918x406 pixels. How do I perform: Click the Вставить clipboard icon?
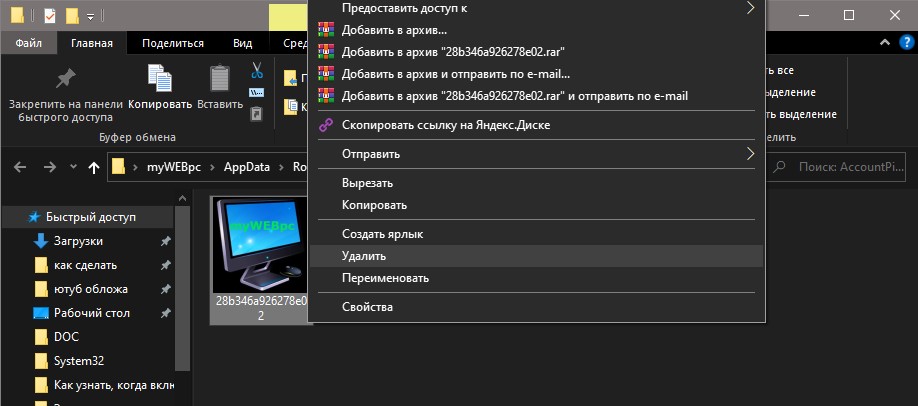[220, 78]
